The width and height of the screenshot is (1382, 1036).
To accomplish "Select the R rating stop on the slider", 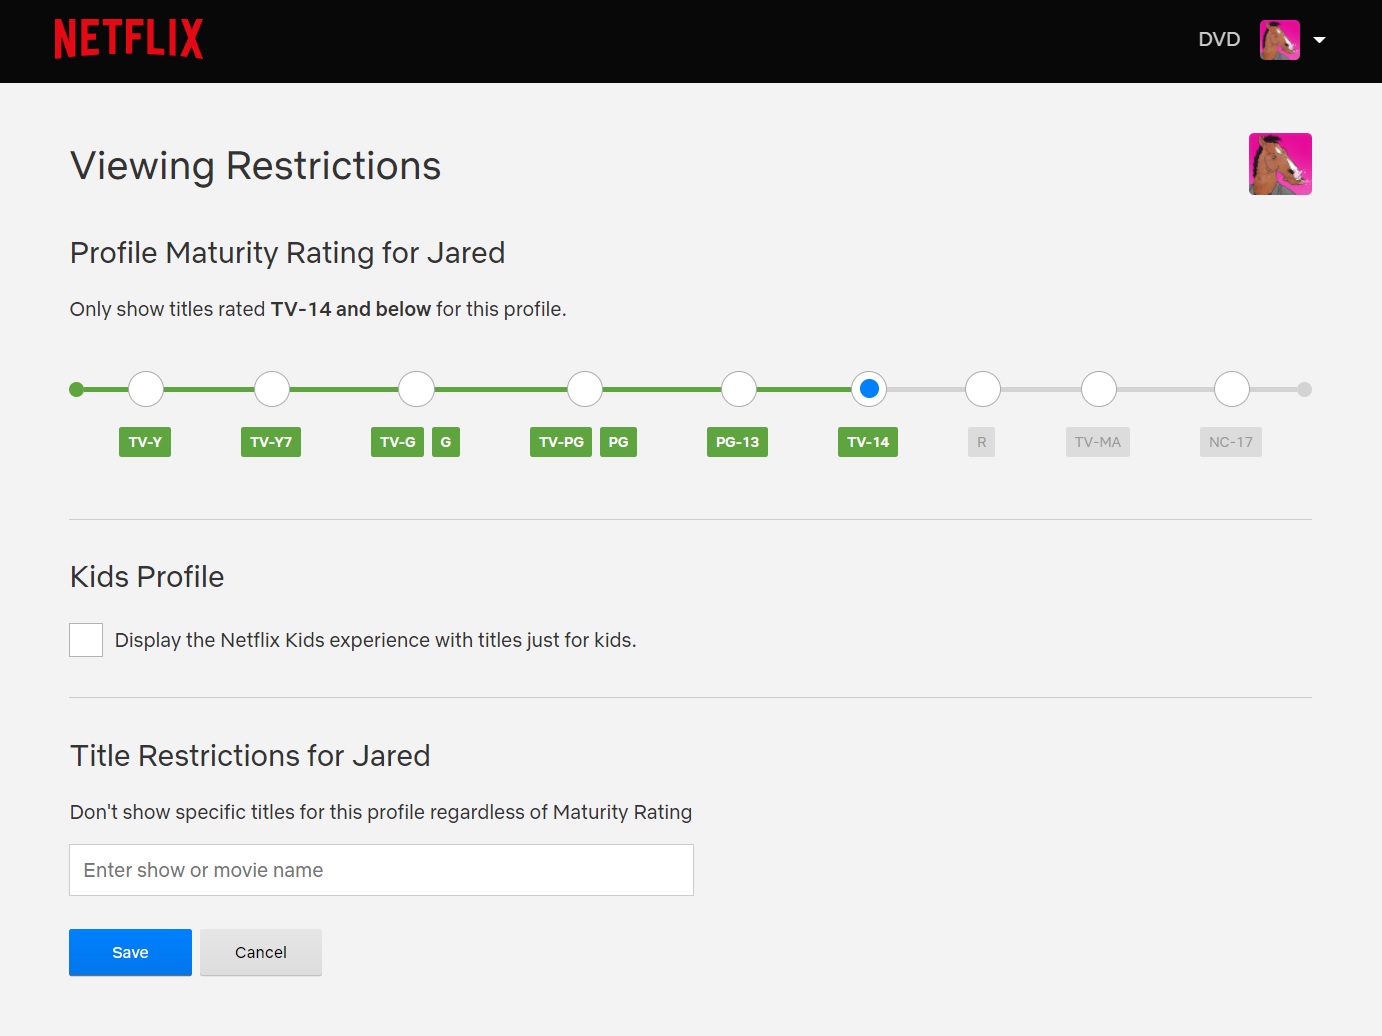I will 982,388.
